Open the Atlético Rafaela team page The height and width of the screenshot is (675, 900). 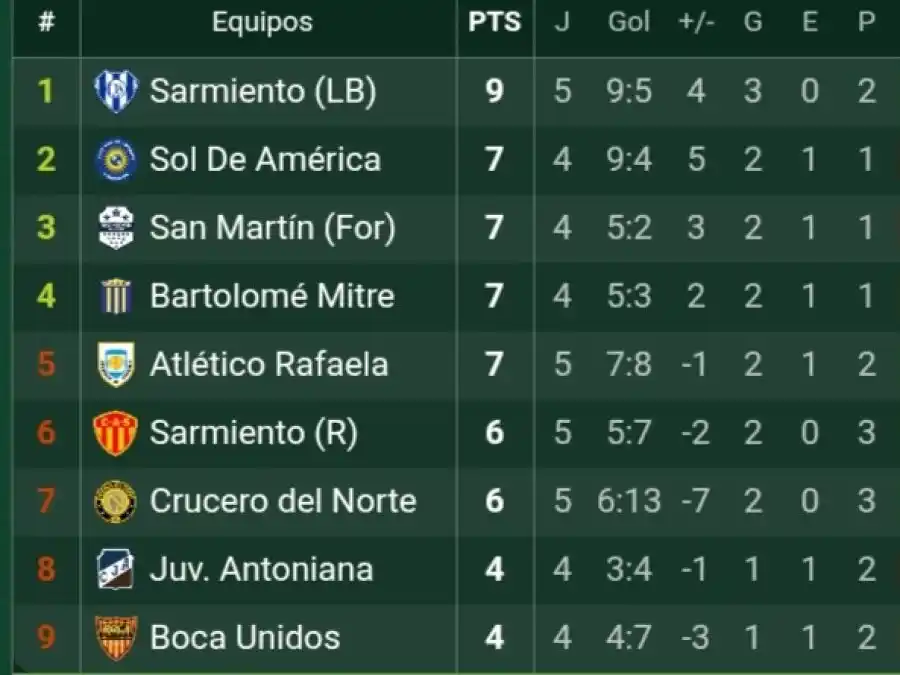coord(269,364)
